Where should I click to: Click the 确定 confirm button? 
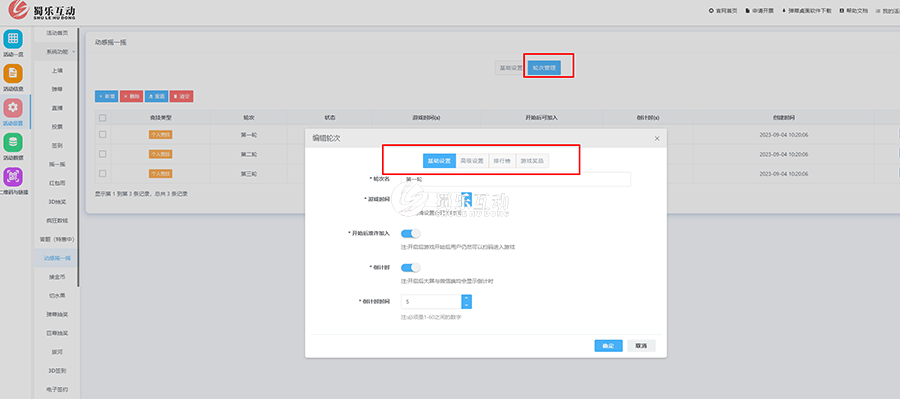(608, 346)
